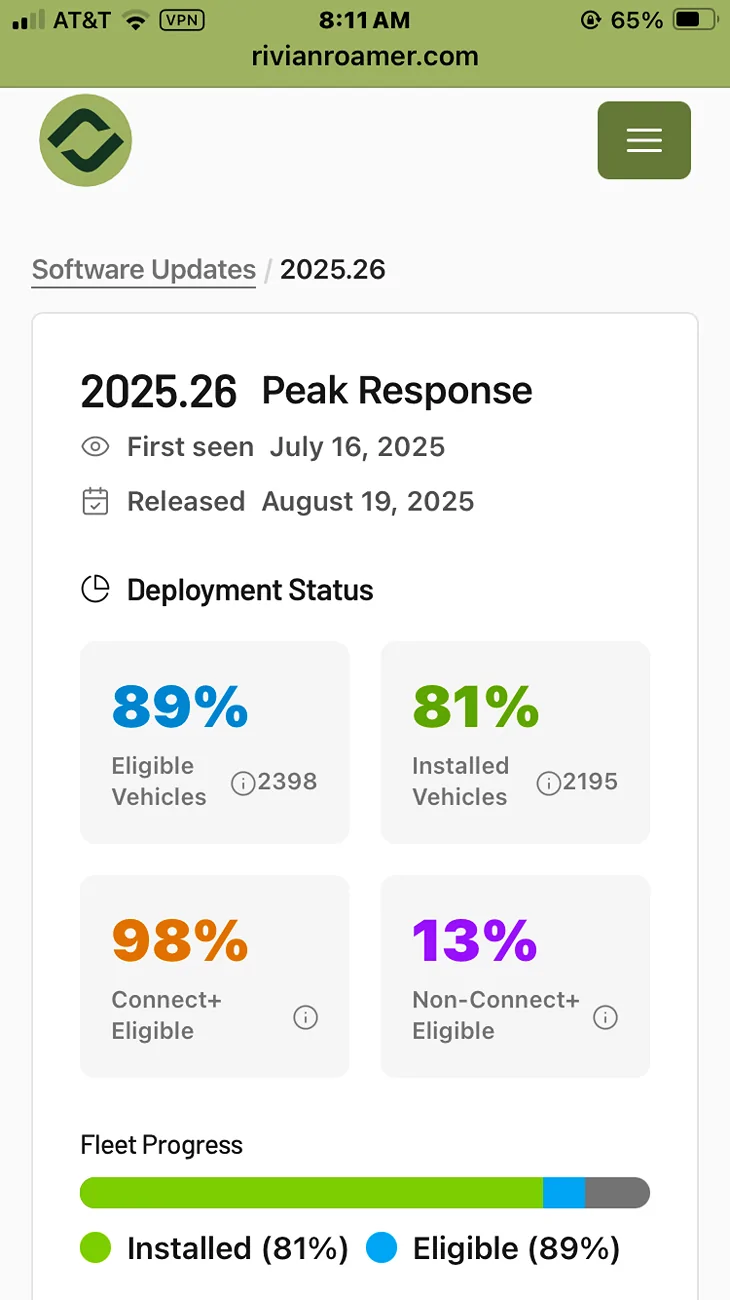Select the blue Eligible (89%) legend dot
The width and height of the screenshot is (730, 1300).
[382, 1248]
